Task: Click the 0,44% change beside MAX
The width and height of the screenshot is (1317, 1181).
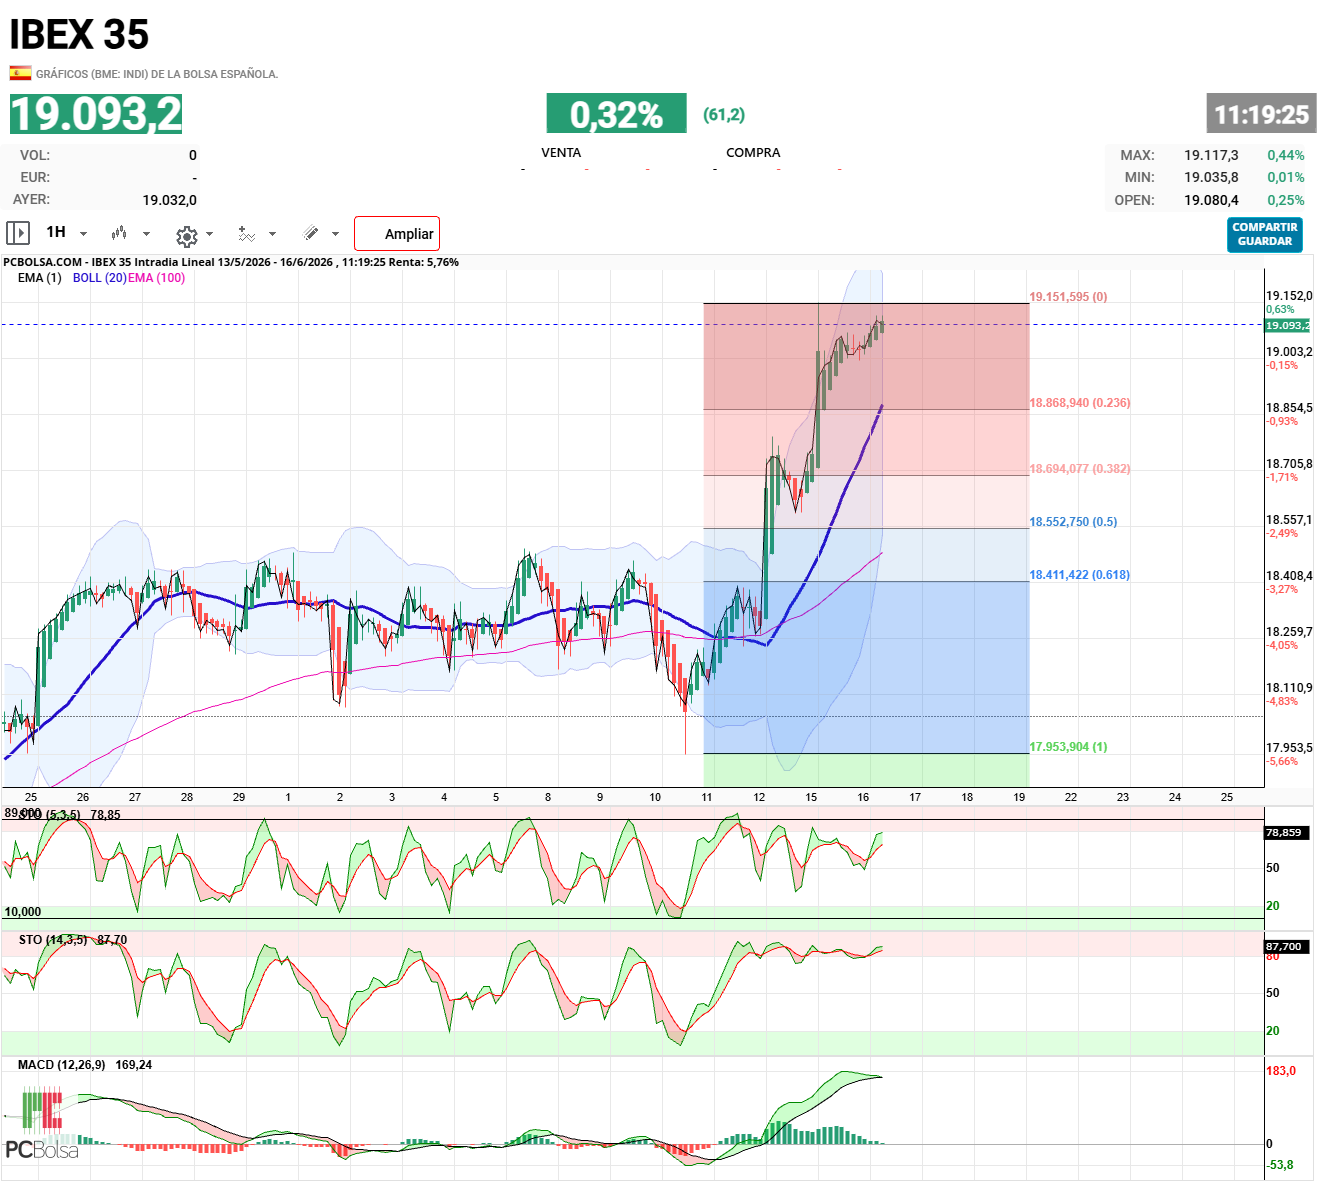Action: pos(1286,155)
